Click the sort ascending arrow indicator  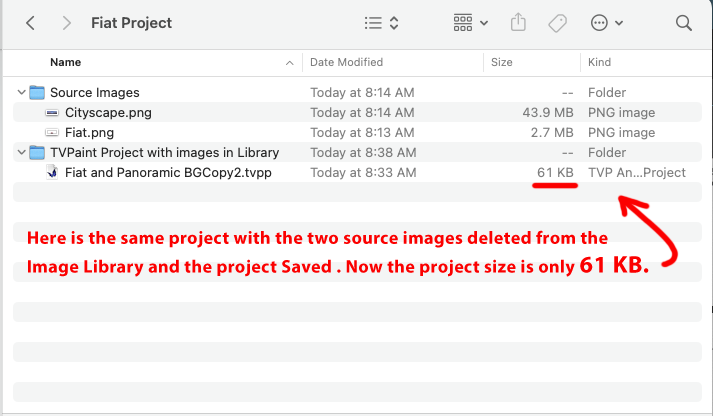click(x=290, y=63)
